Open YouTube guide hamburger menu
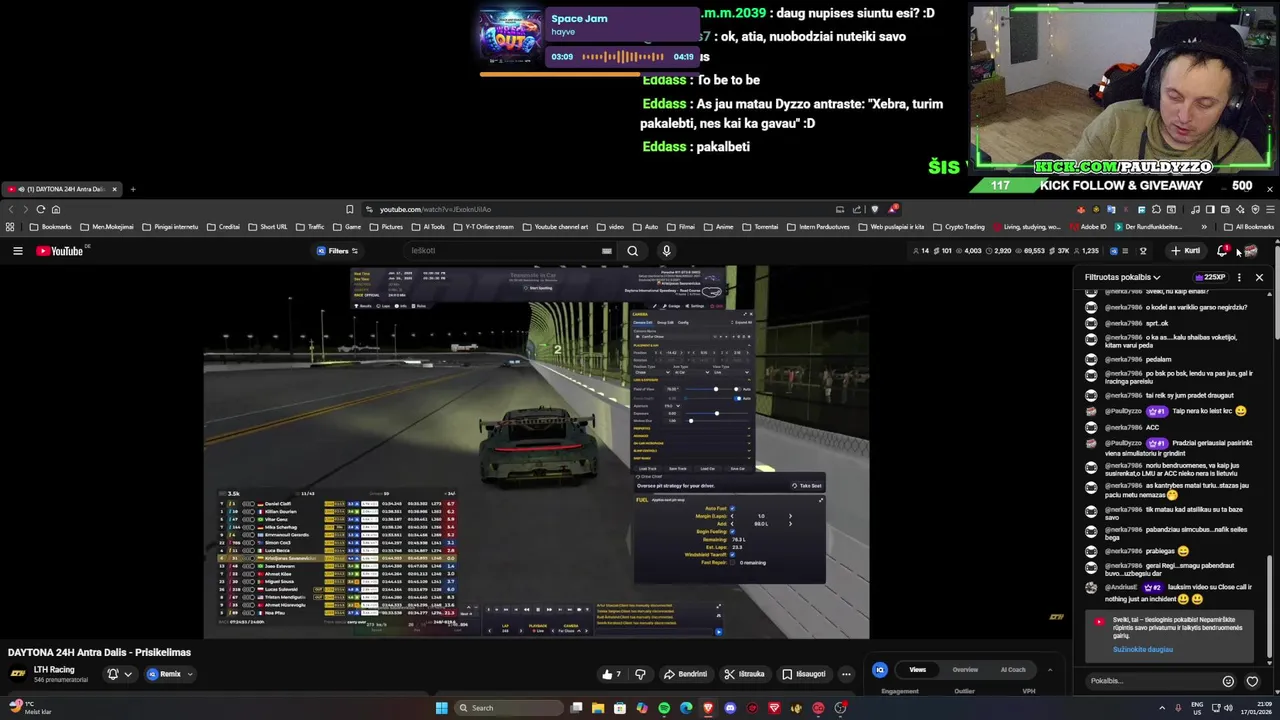 pyautogui.click(x=17, y=251)
